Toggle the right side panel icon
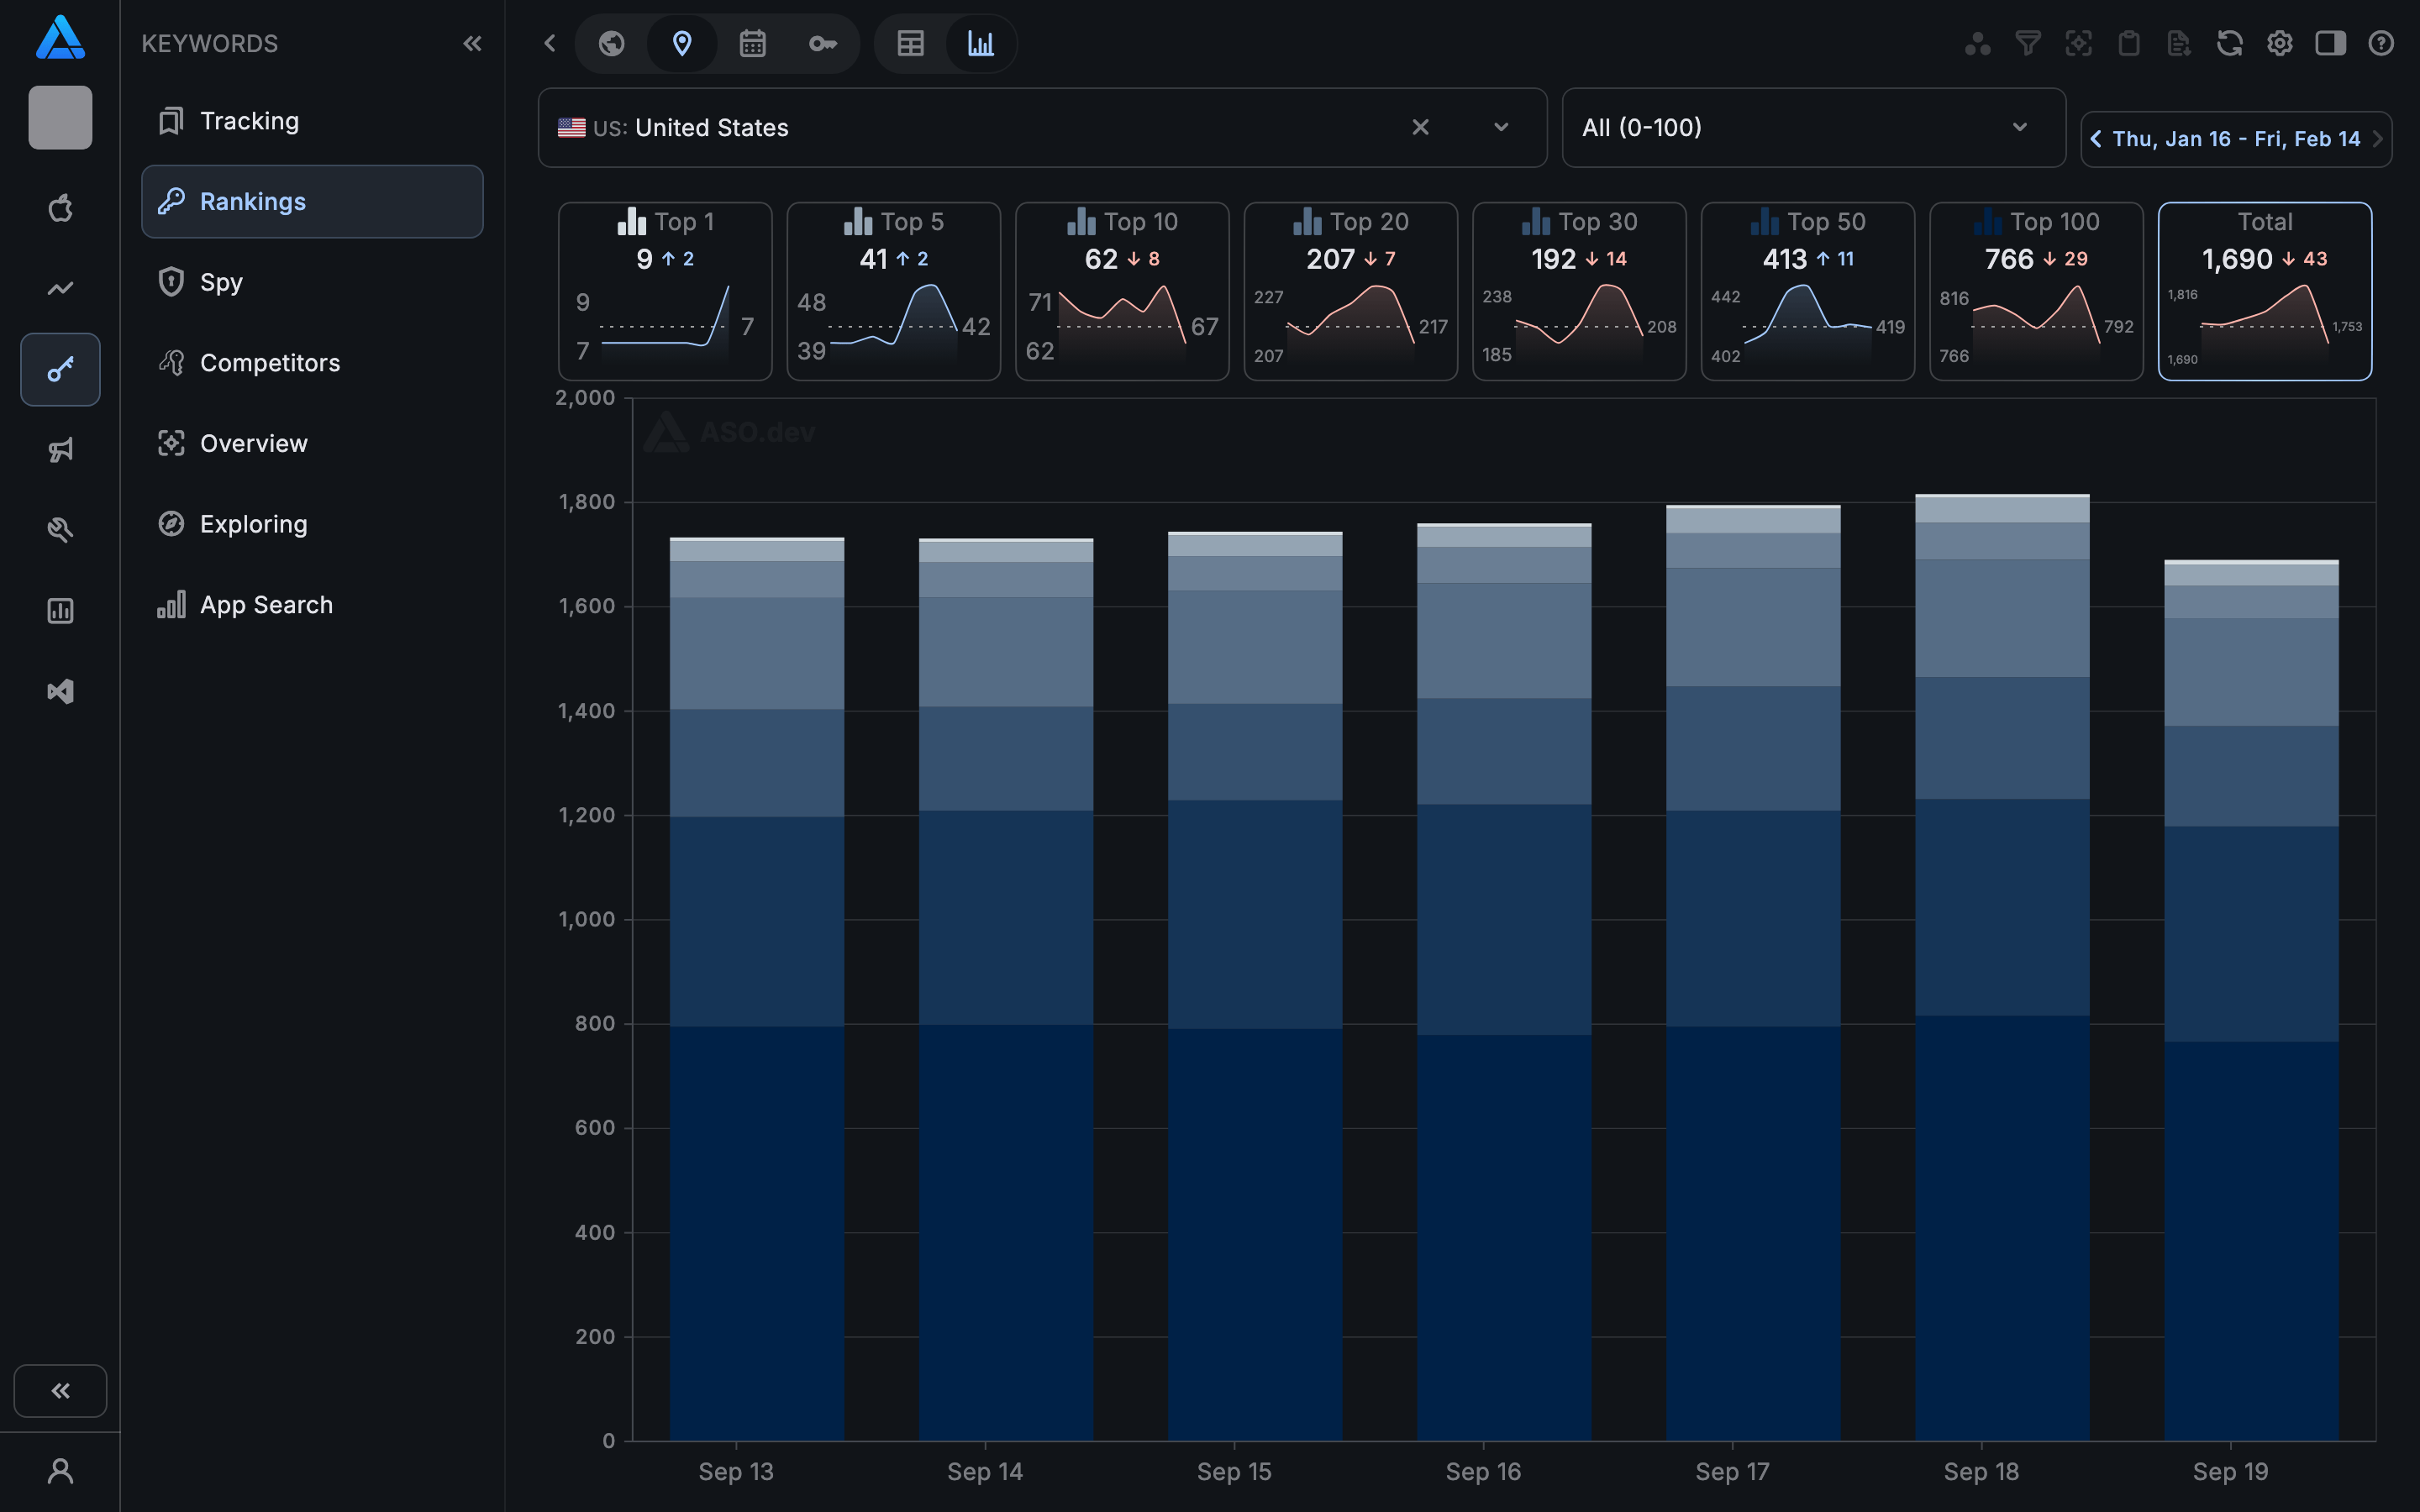2420x1512 pixels. [2330, 43]
